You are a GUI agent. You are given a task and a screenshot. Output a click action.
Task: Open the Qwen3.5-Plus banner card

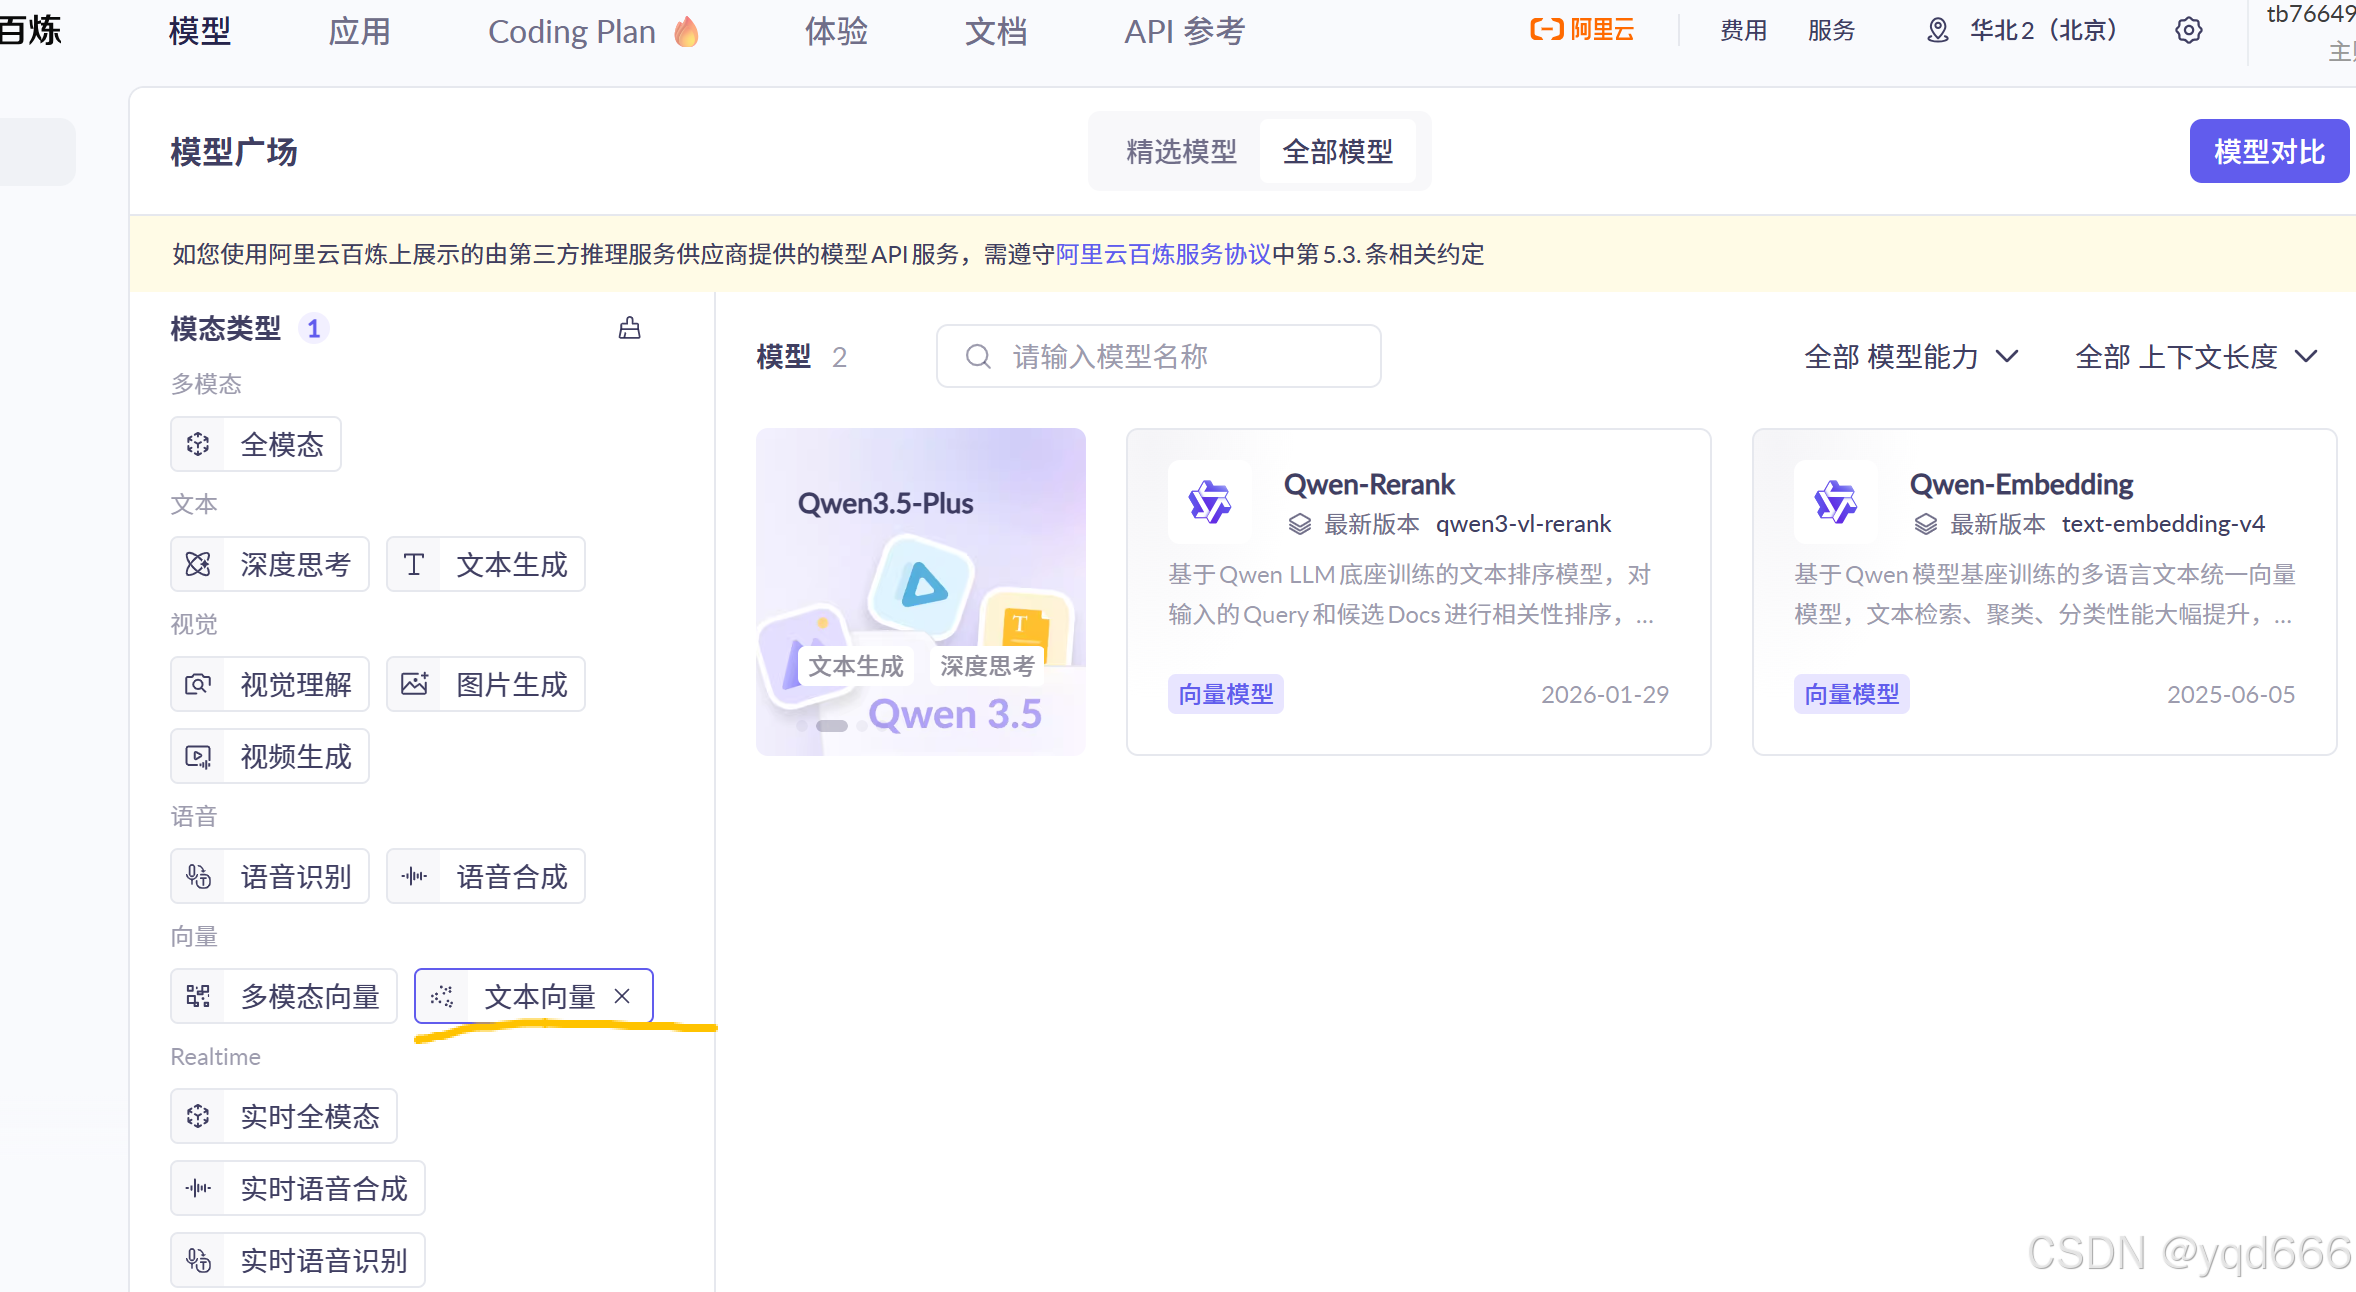921,592
